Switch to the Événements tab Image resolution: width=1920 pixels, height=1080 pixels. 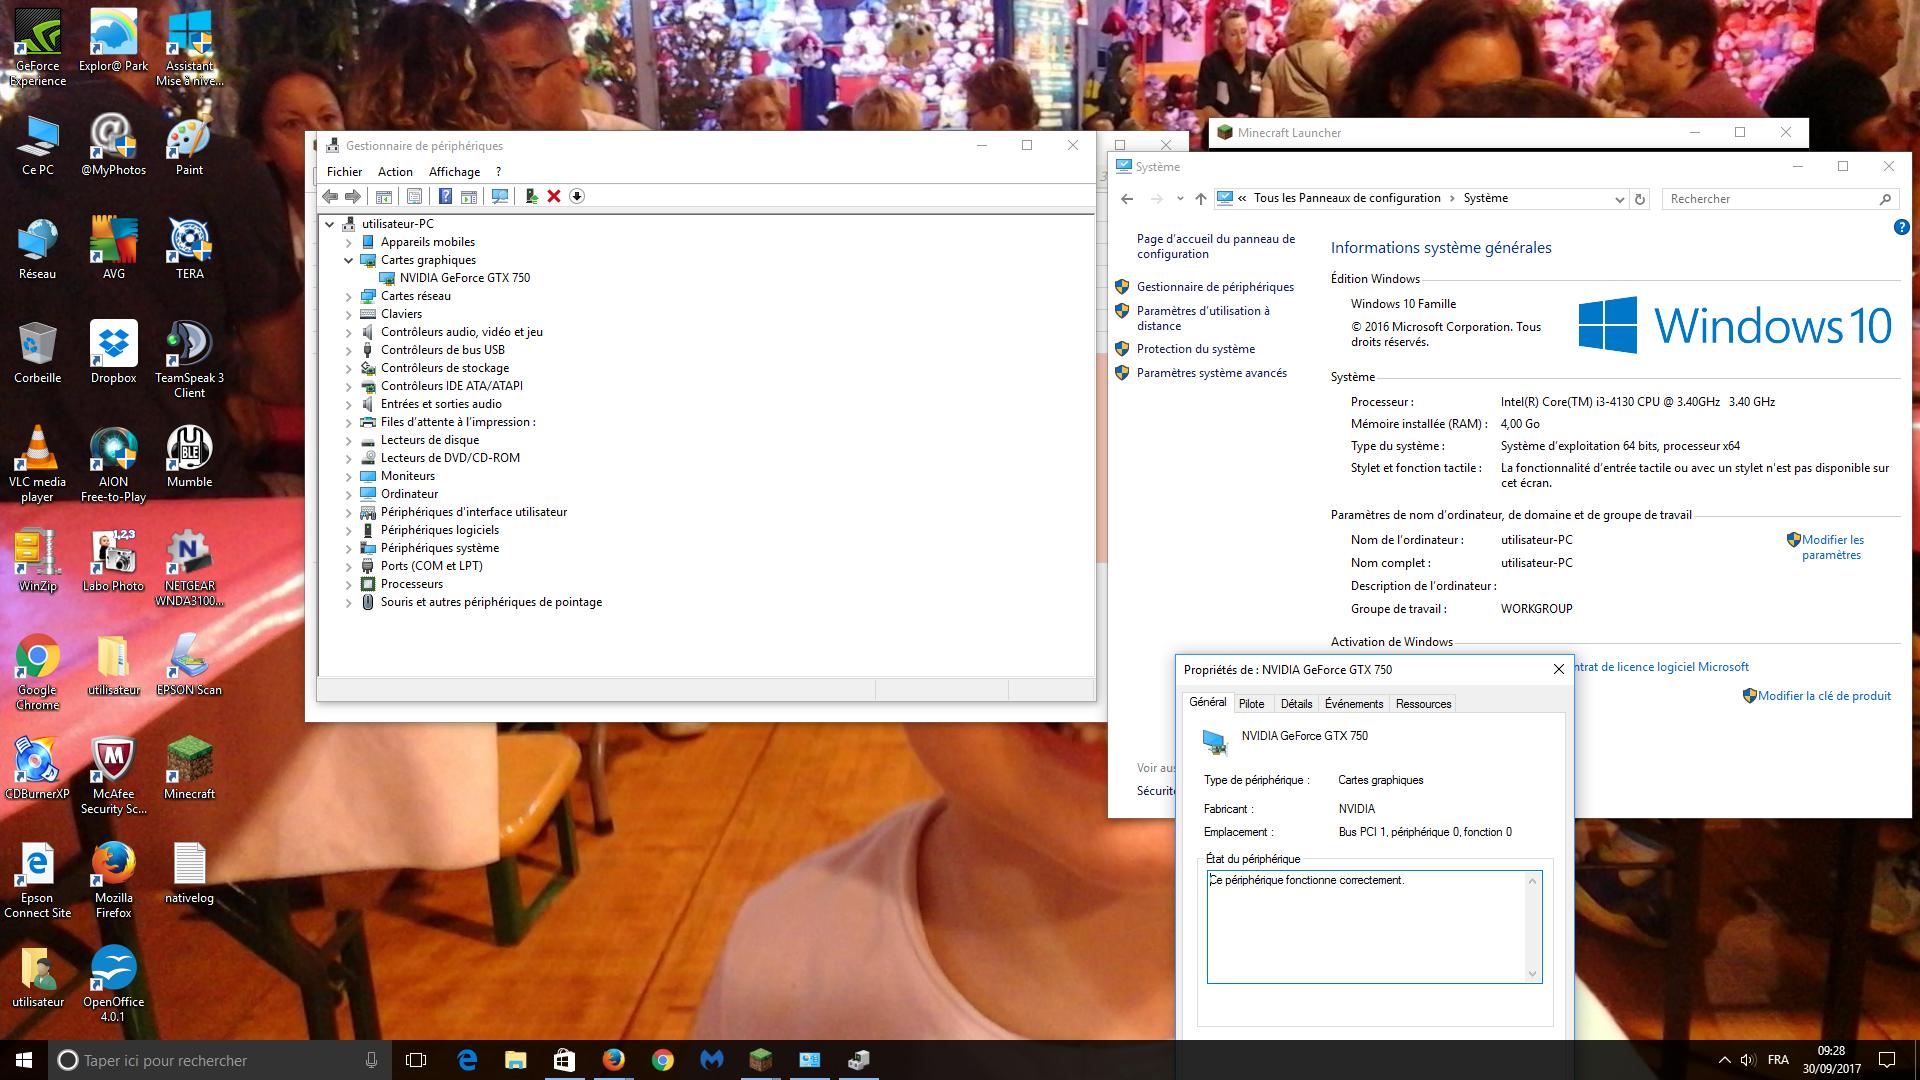1354,704
